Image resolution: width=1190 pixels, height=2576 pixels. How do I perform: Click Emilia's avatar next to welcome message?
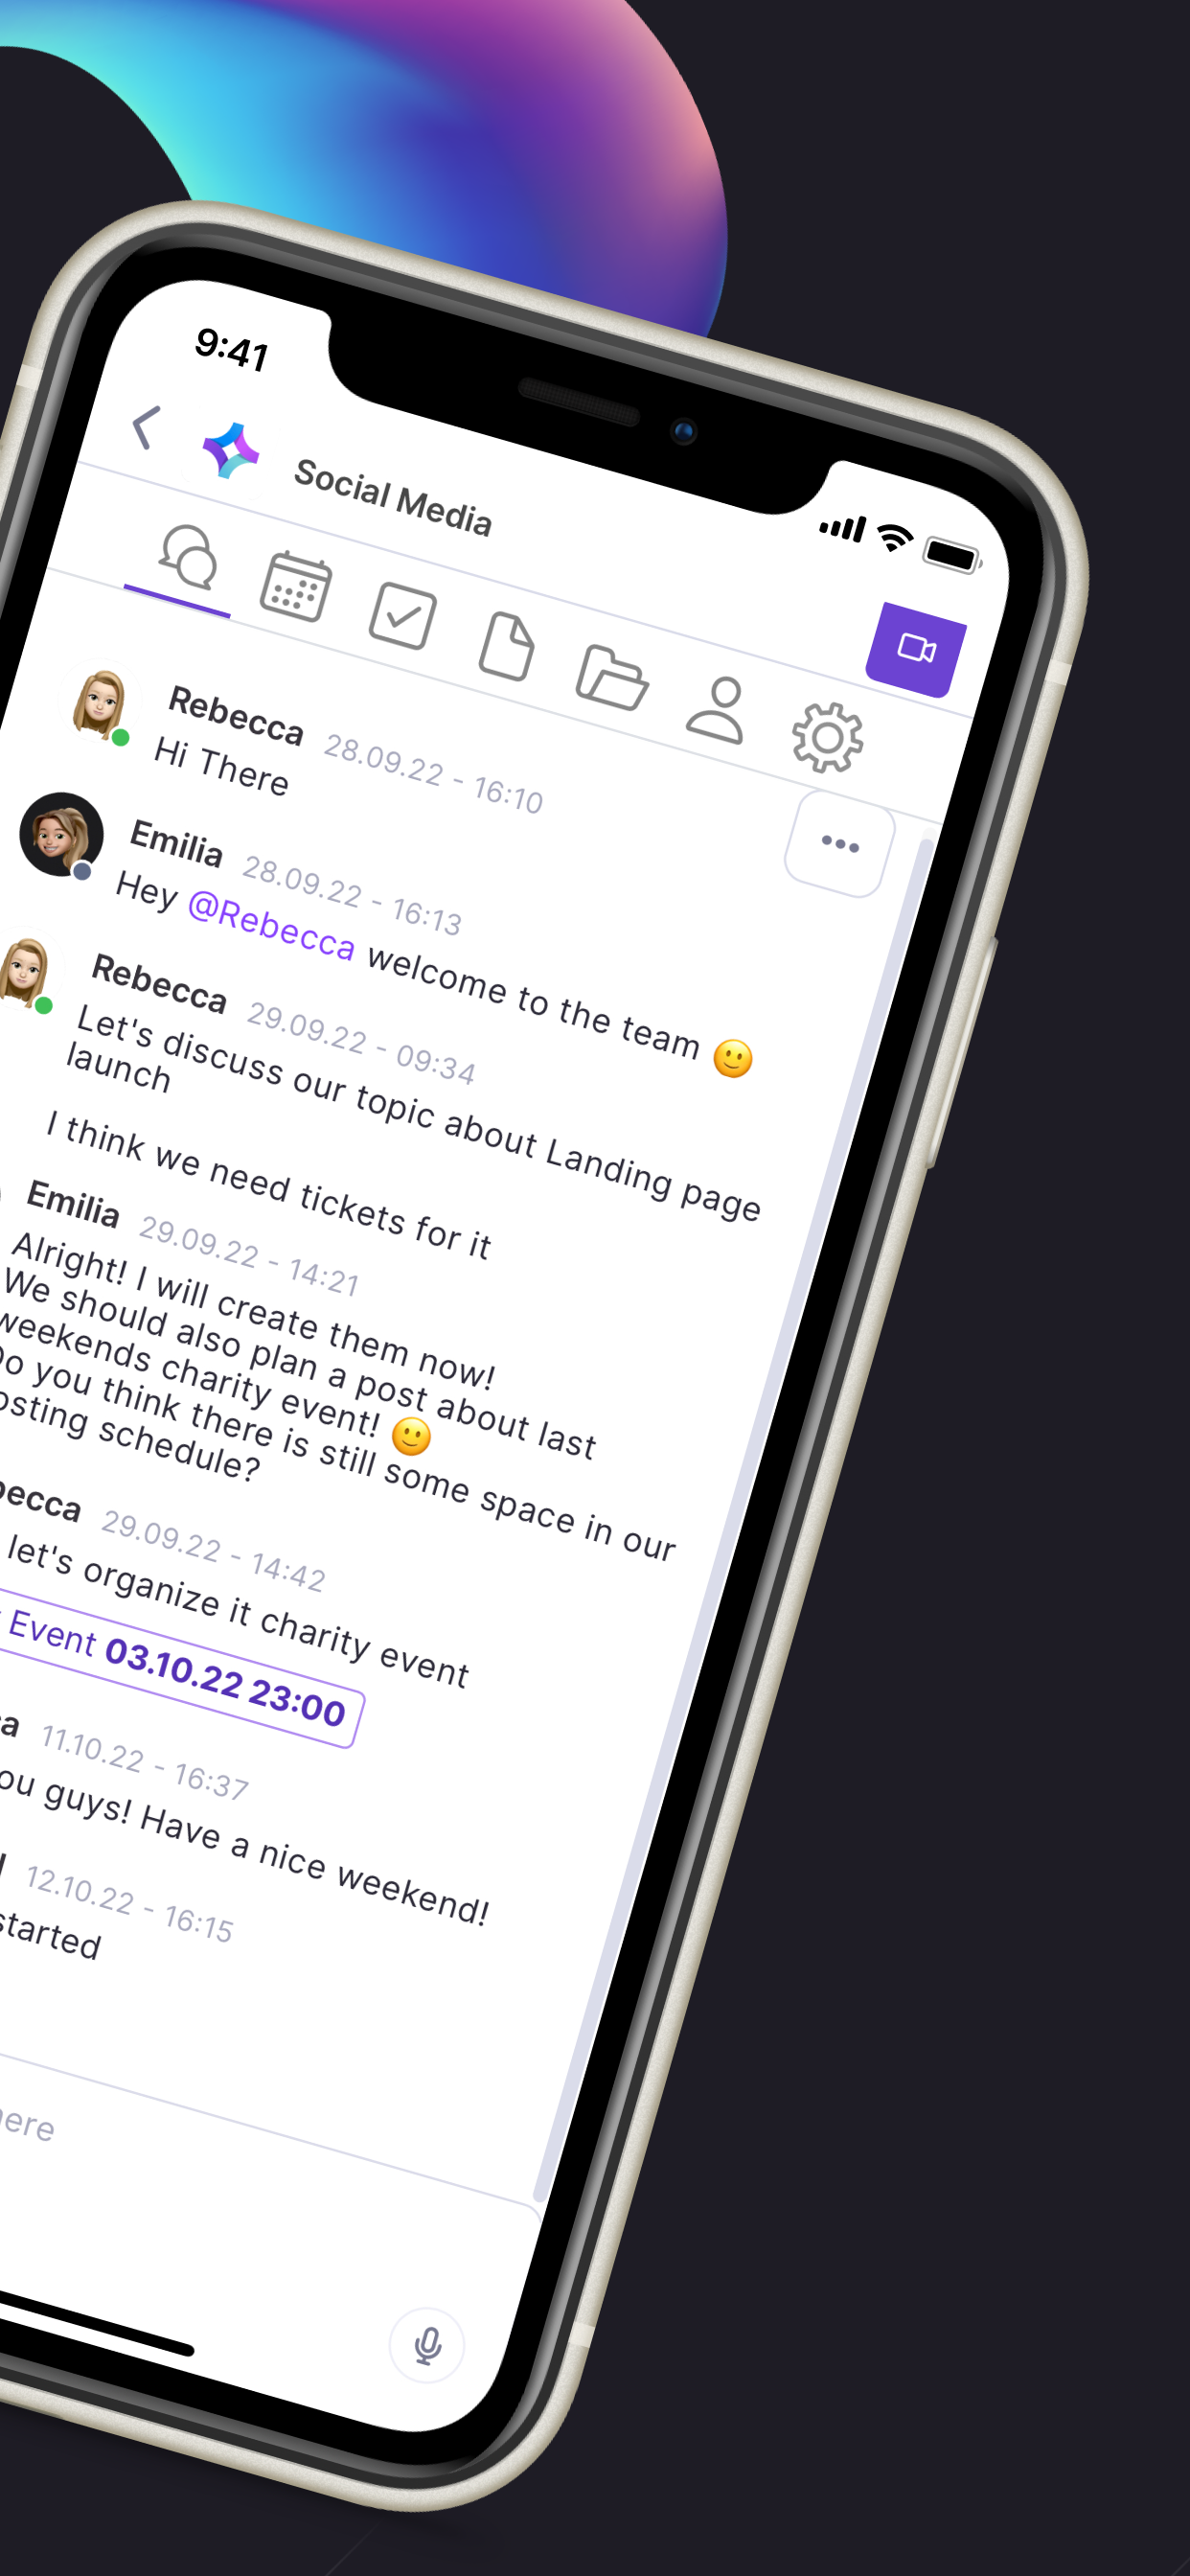point(61,834)
